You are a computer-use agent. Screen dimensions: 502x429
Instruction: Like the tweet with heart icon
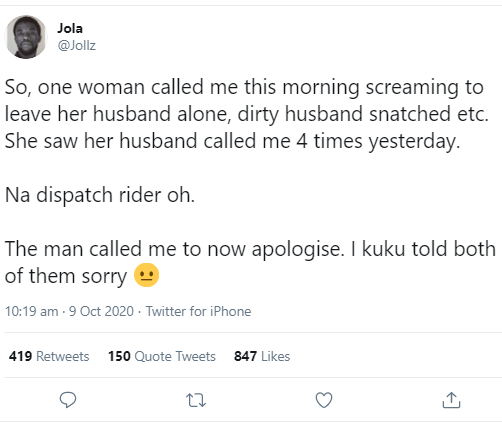[324, 400]
